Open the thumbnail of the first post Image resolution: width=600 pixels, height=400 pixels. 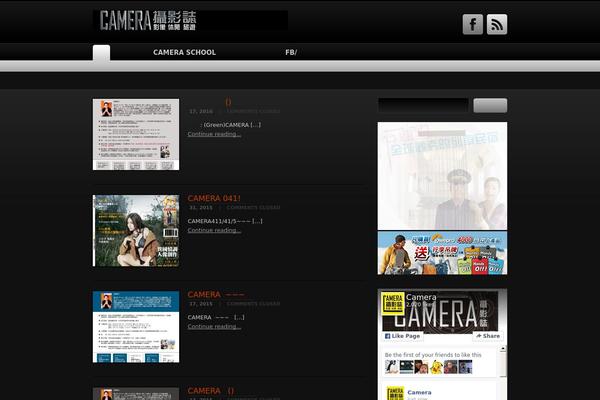click(136, 134)
